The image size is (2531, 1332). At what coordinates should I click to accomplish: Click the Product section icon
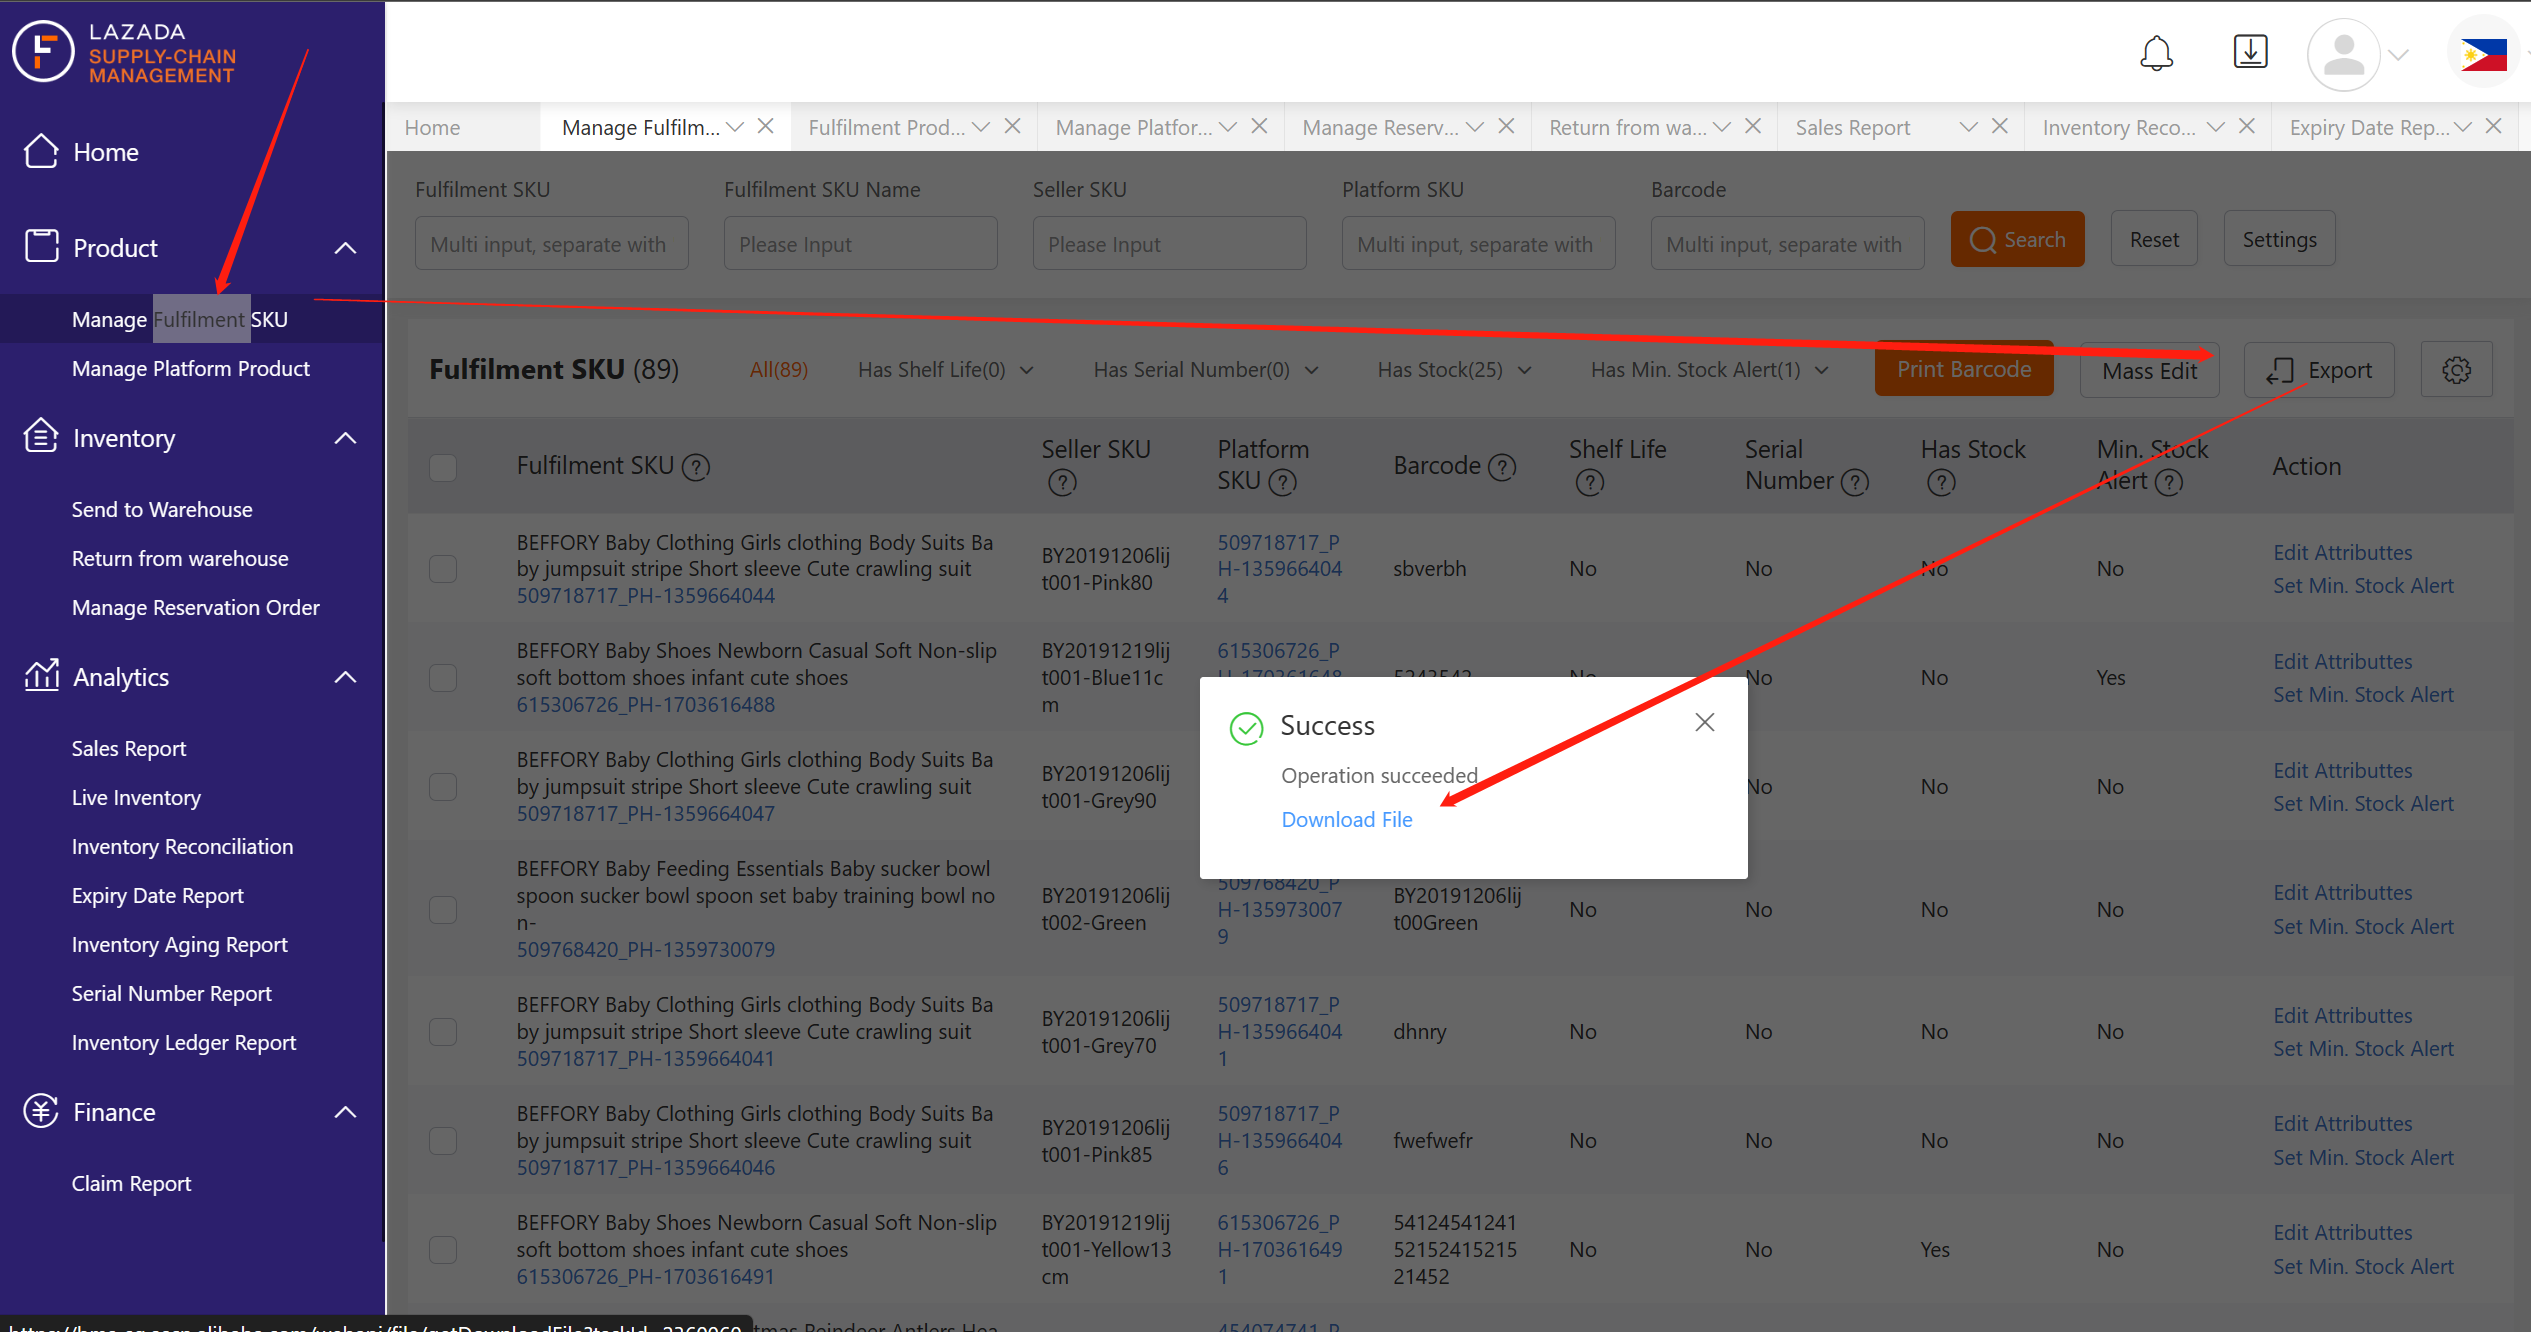(x=41, y=246)
